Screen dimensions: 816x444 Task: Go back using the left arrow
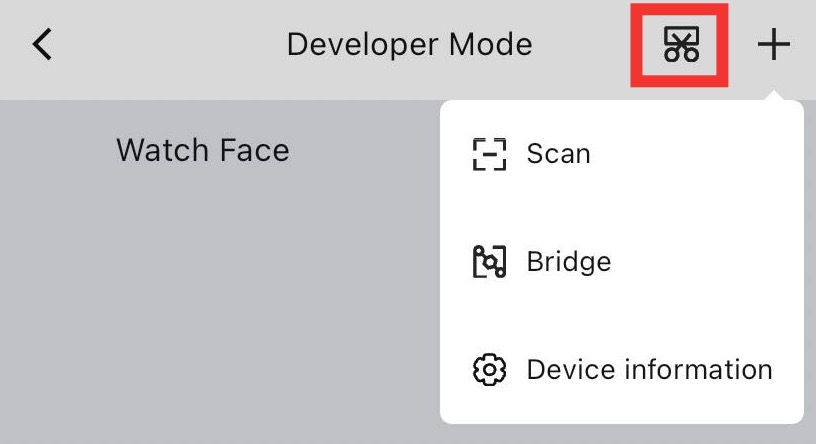42,45
